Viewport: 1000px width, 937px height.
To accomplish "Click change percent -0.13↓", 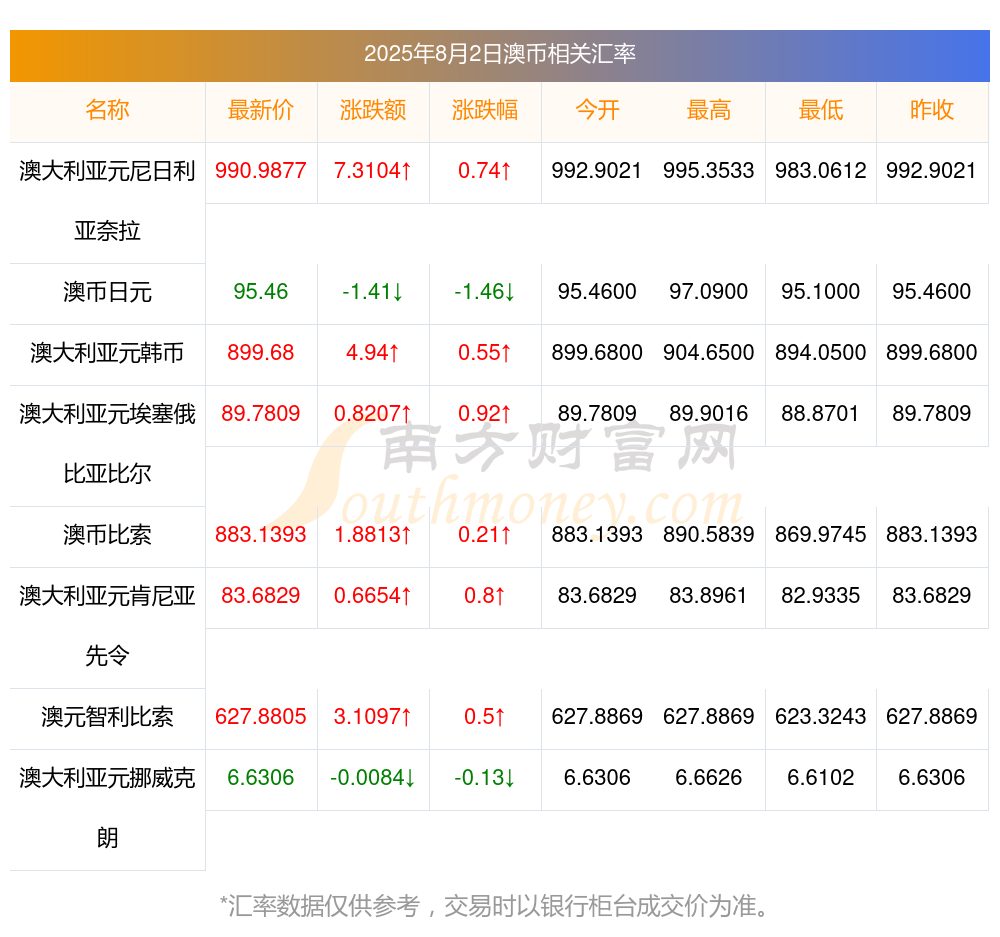I will [485, 778].
